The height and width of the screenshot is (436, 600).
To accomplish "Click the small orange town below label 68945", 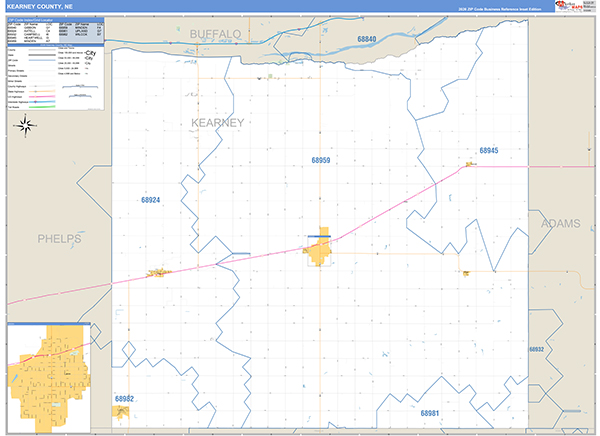I will (x=469, y=164).
